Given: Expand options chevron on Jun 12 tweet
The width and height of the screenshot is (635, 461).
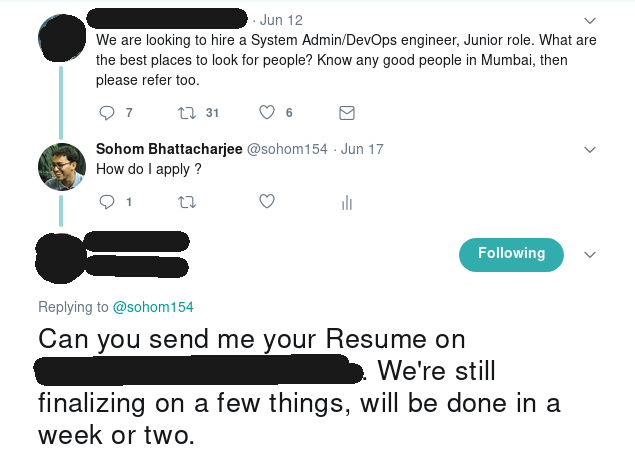Looking at the screenshot, I should coord(590,20).
